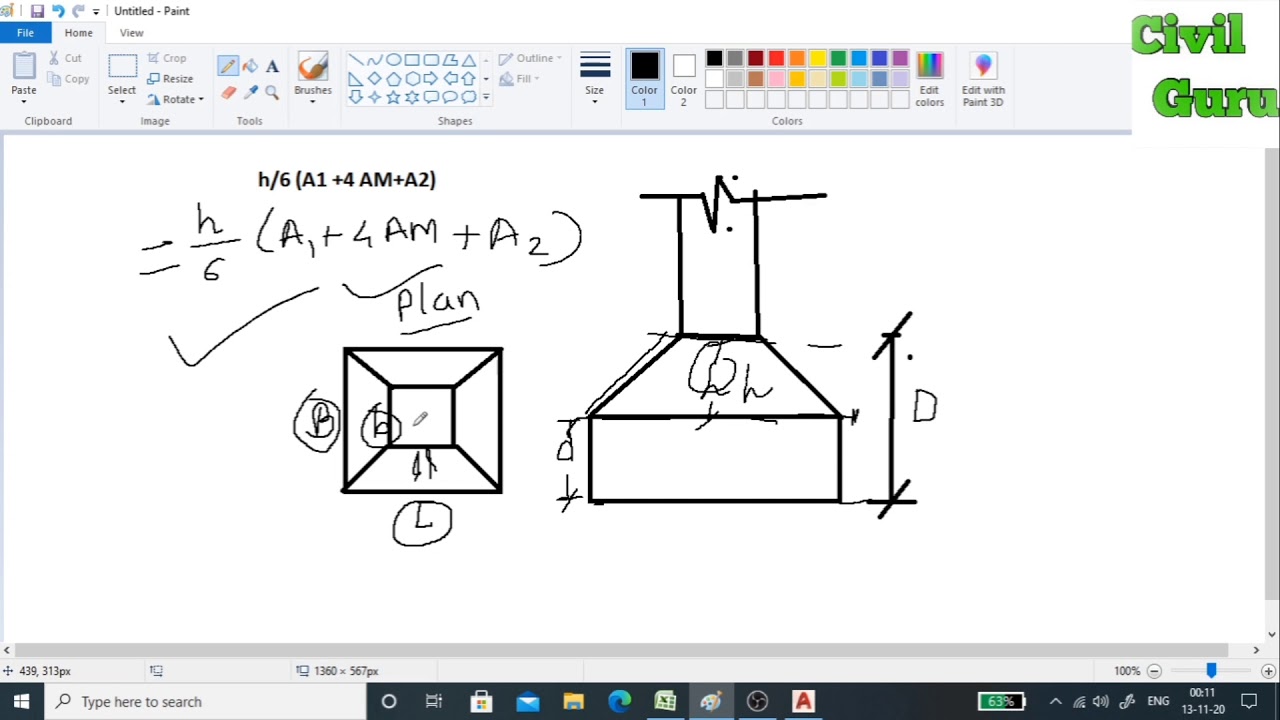Open Excel from taskbar

[x=665, y=701]
